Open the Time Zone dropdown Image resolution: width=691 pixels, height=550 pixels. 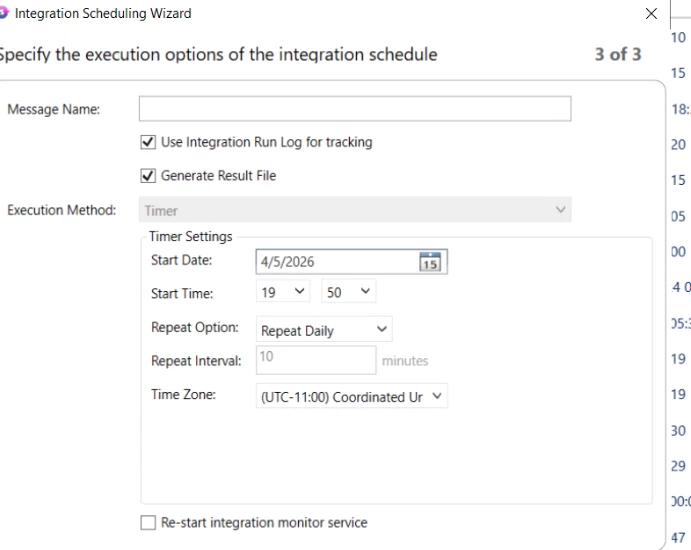click(x=350, y=397)
